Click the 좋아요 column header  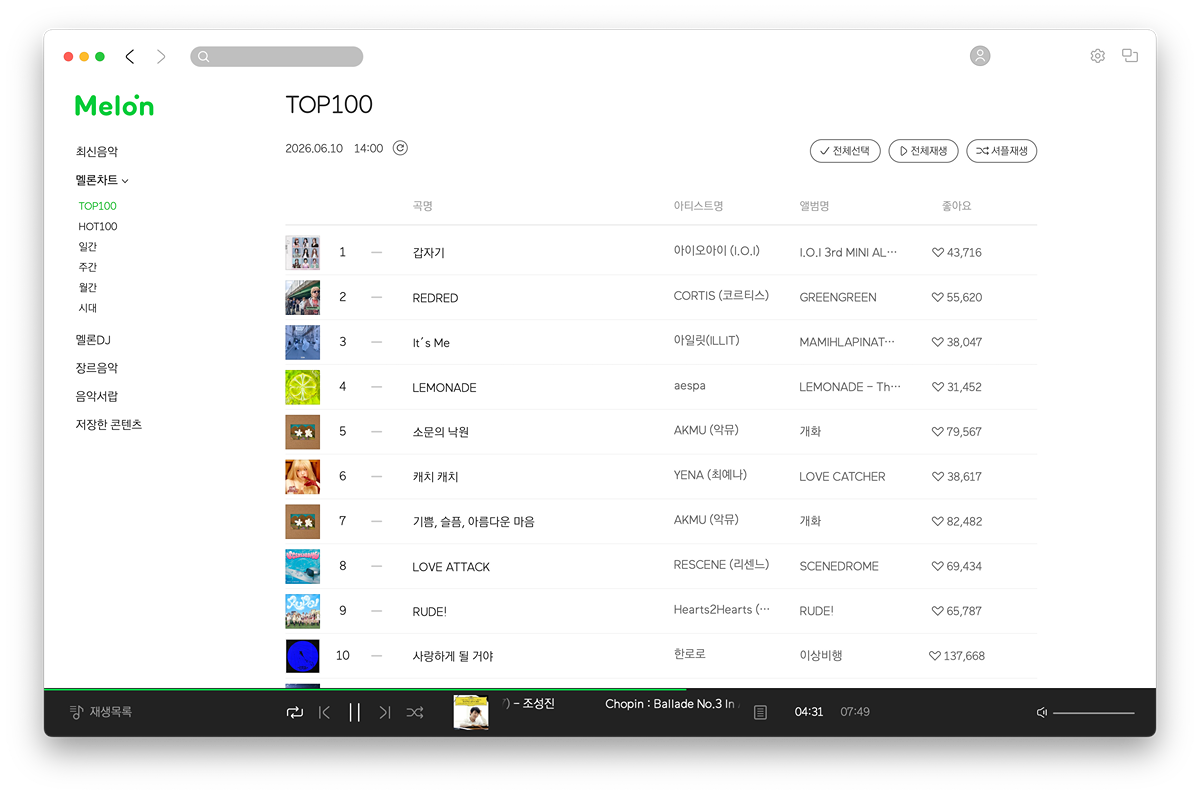[957, 206]
